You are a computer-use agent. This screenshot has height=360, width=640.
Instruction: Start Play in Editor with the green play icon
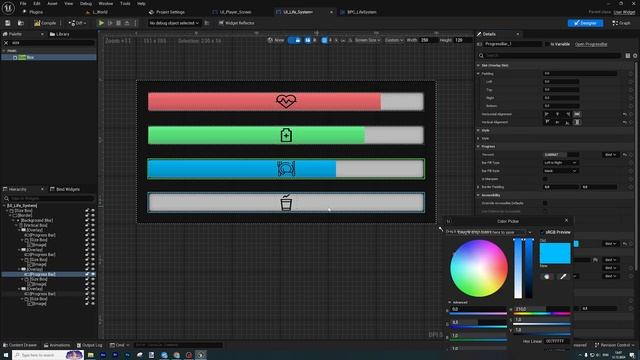101,23
